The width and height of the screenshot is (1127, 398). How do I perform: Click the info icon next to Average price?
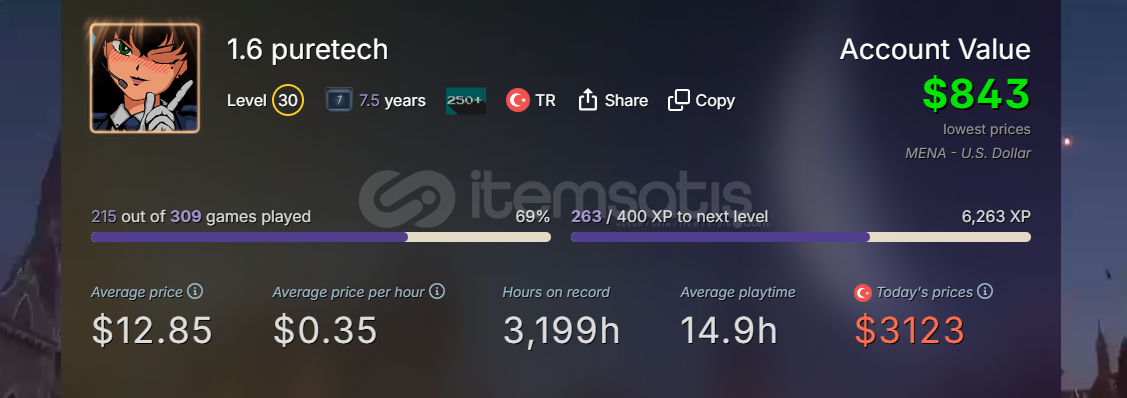(195, 291)
